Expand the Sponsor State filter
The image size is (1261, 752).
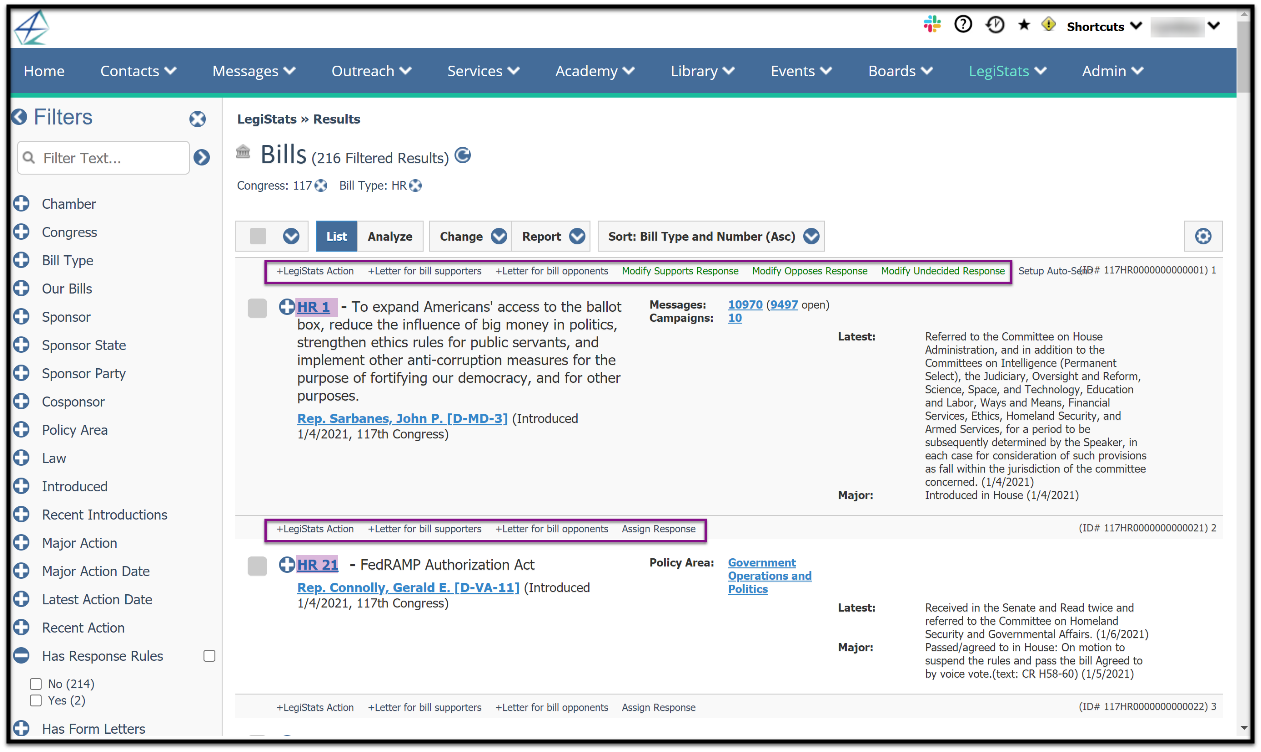pyautogui.click(x=21, y=345)
